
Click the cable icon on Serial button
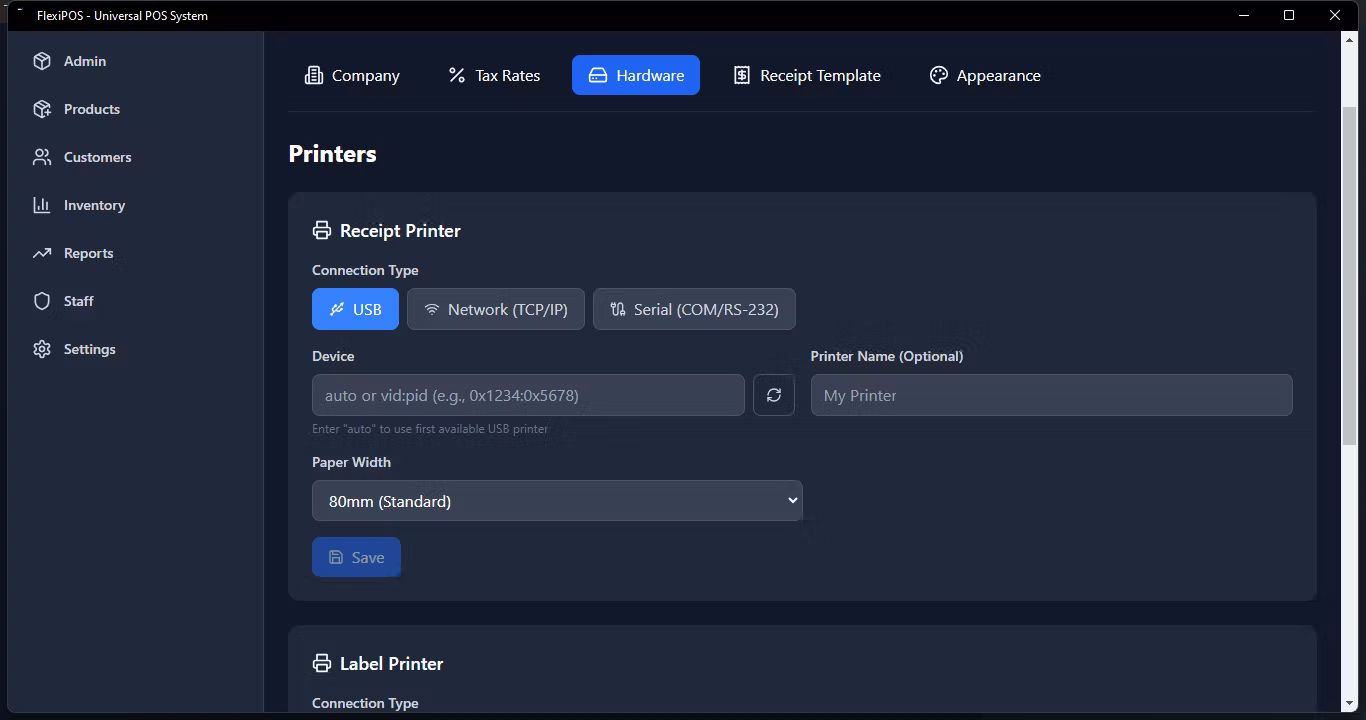[618, 309]
